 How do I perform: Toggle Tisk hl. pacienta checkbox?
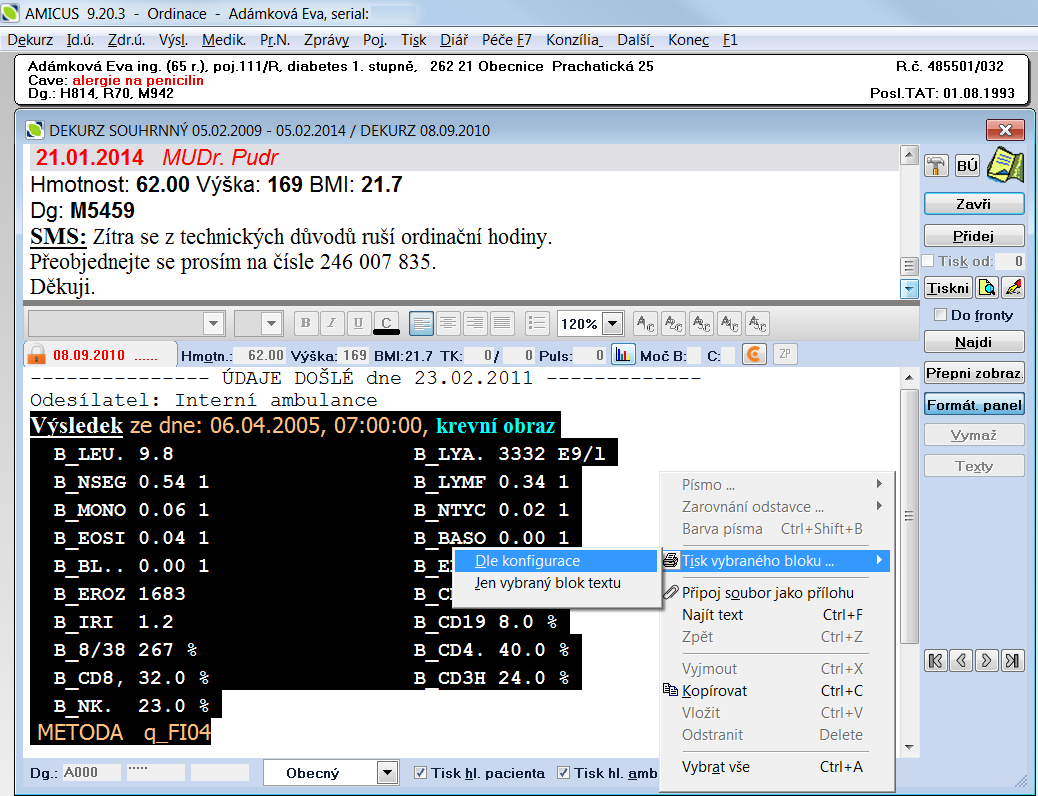tap(420, 773)
